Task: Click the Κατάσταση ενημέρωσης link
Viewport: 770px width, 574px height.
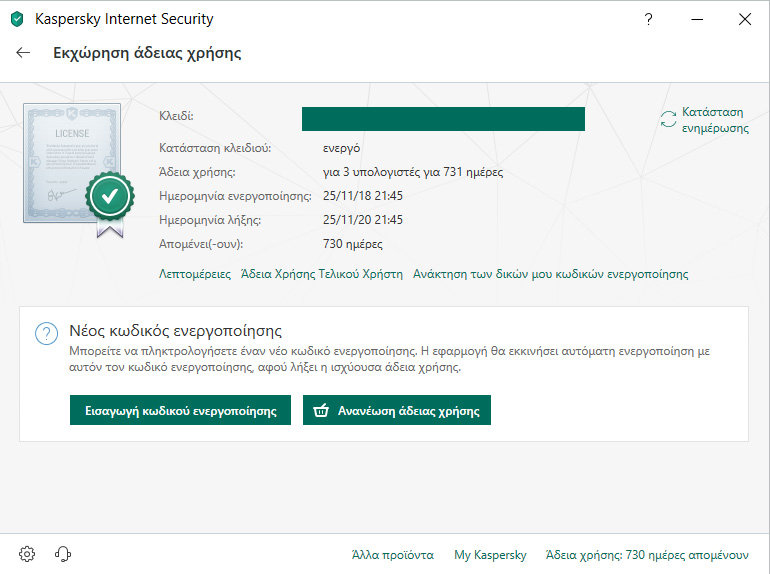Action: click(x=715, y=120)
